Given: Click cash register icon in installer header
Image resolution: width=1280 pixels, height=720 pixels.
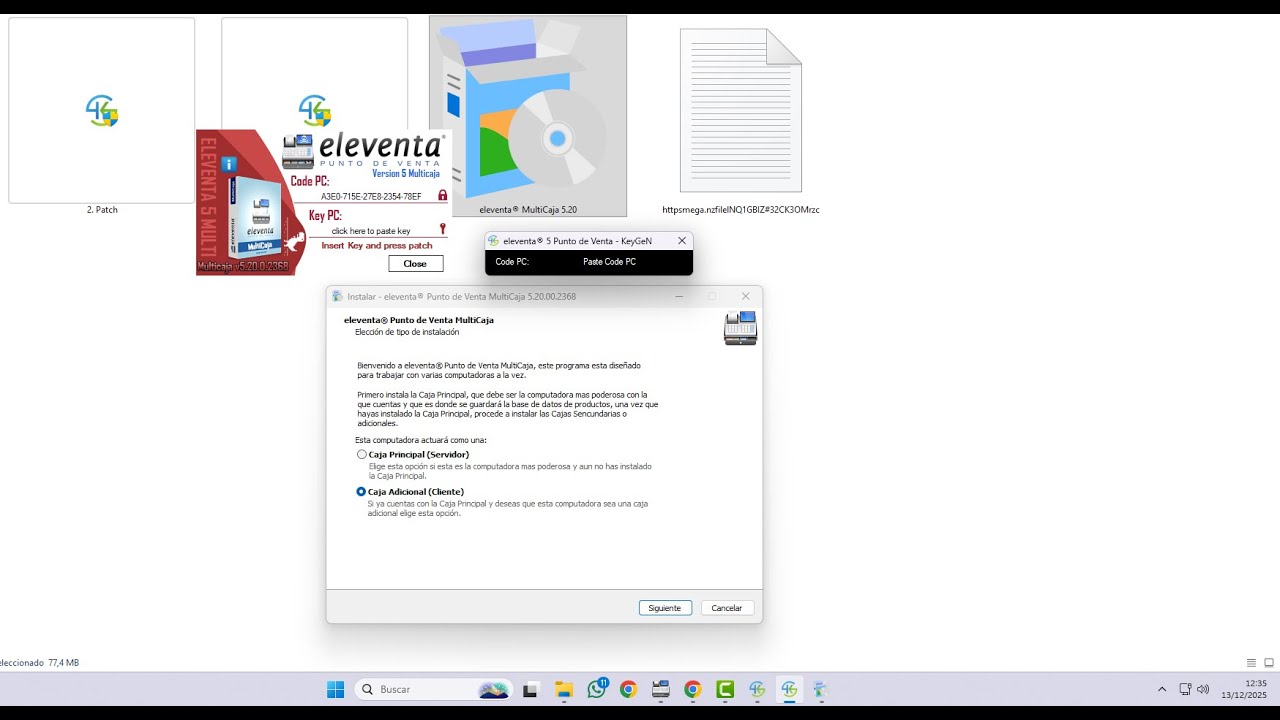Looking at the screenshot, I should (741, 328).
